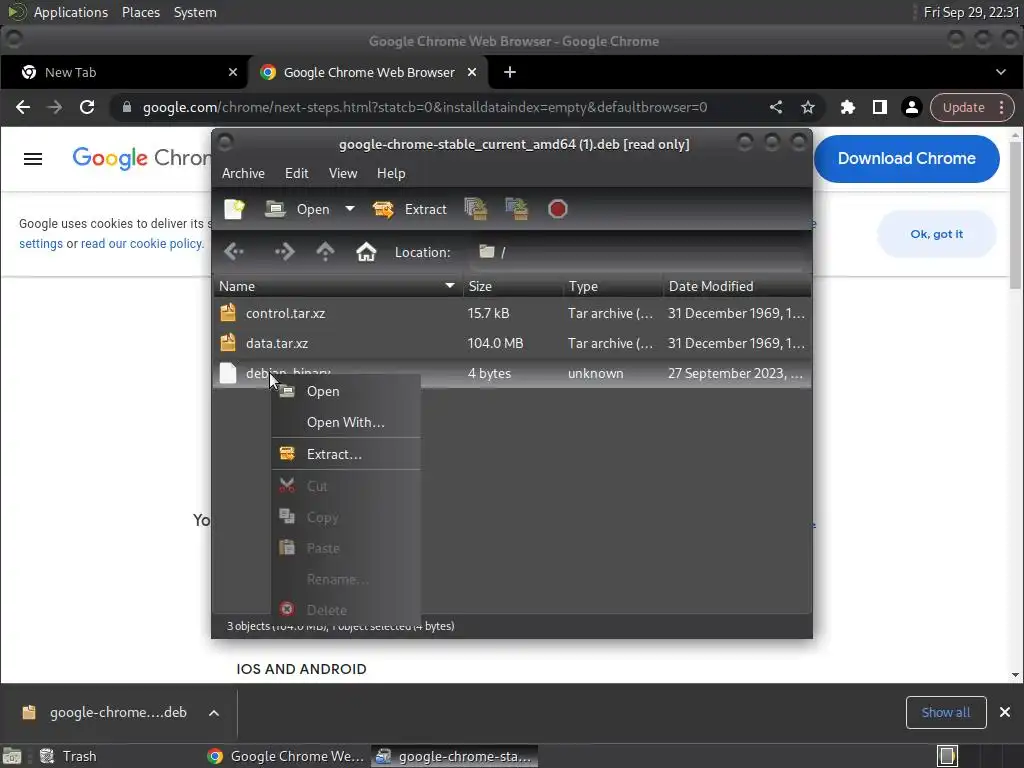Click the Add files to archive icon

476,209
